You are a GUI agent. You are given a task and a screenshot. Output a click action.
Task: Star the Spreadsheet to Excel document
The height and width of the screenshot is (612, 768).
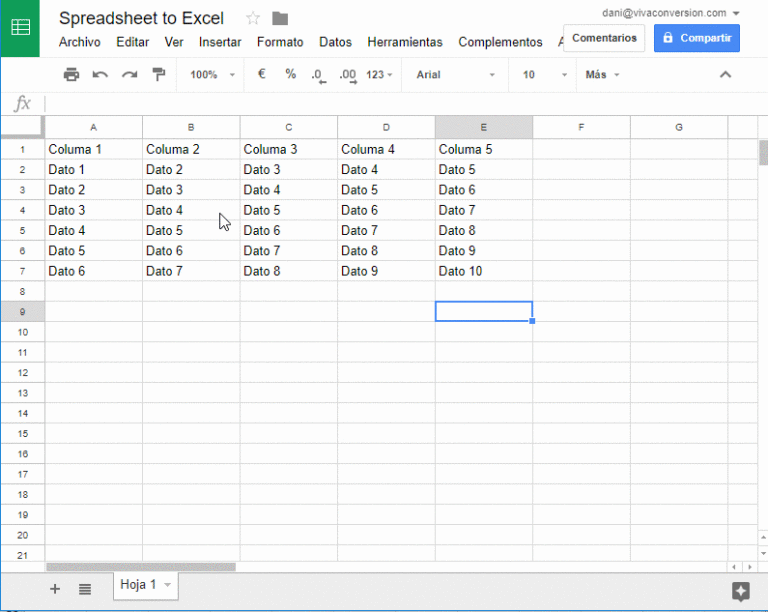click(253, 18)
